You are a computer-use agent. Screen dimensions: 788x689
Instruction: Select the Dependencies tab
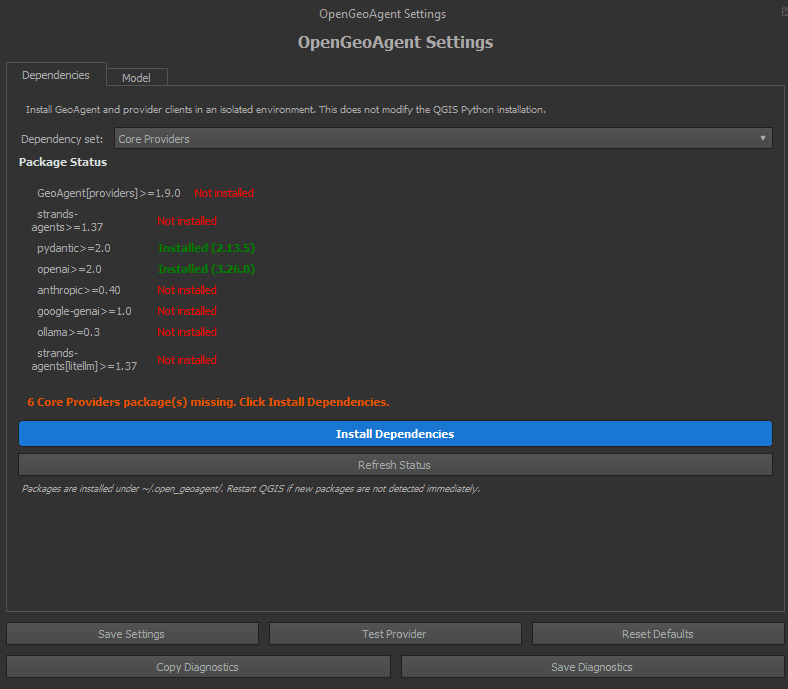56,75
